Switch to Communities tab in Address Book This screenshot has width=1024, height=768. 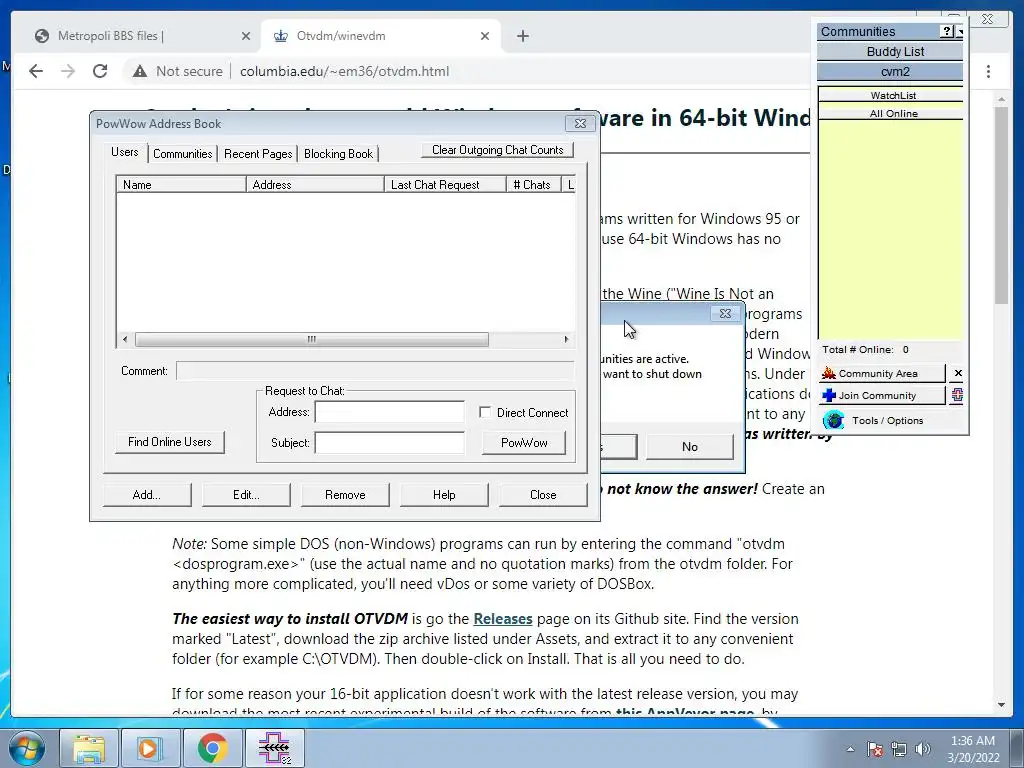tap(182, 154)
